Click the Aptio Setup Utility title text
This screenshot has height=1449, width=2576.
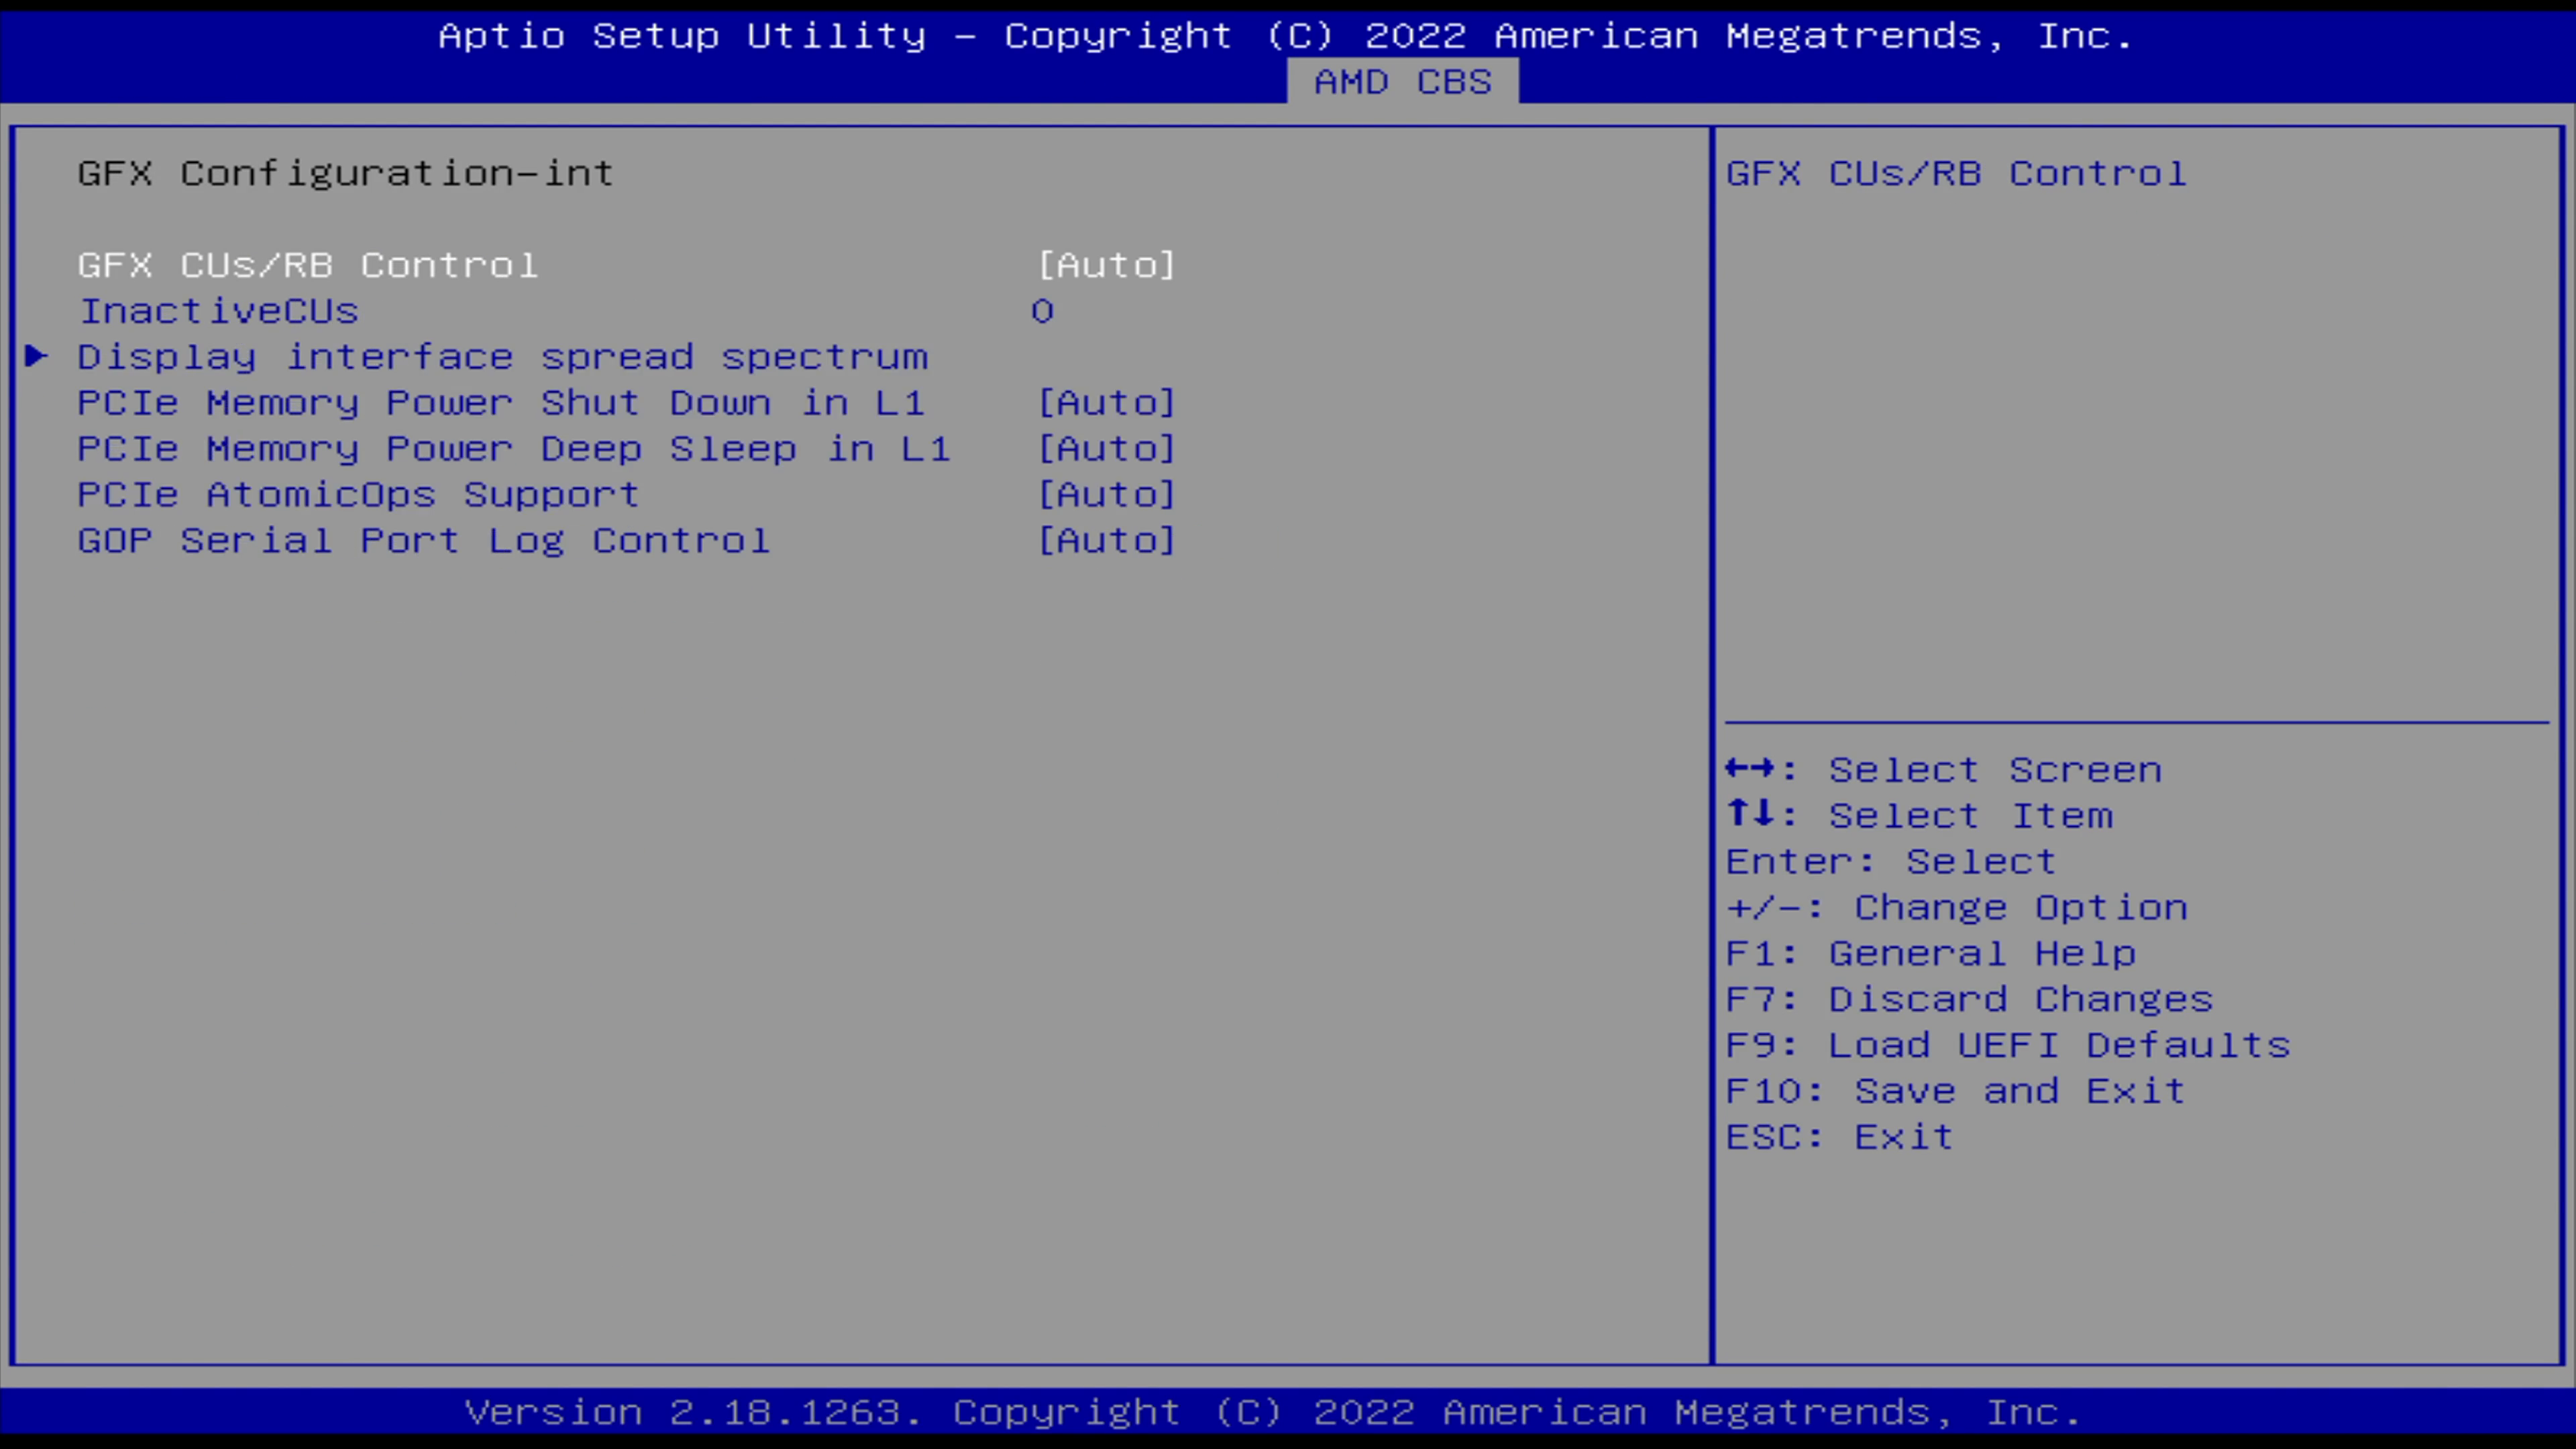[1286, 36]
